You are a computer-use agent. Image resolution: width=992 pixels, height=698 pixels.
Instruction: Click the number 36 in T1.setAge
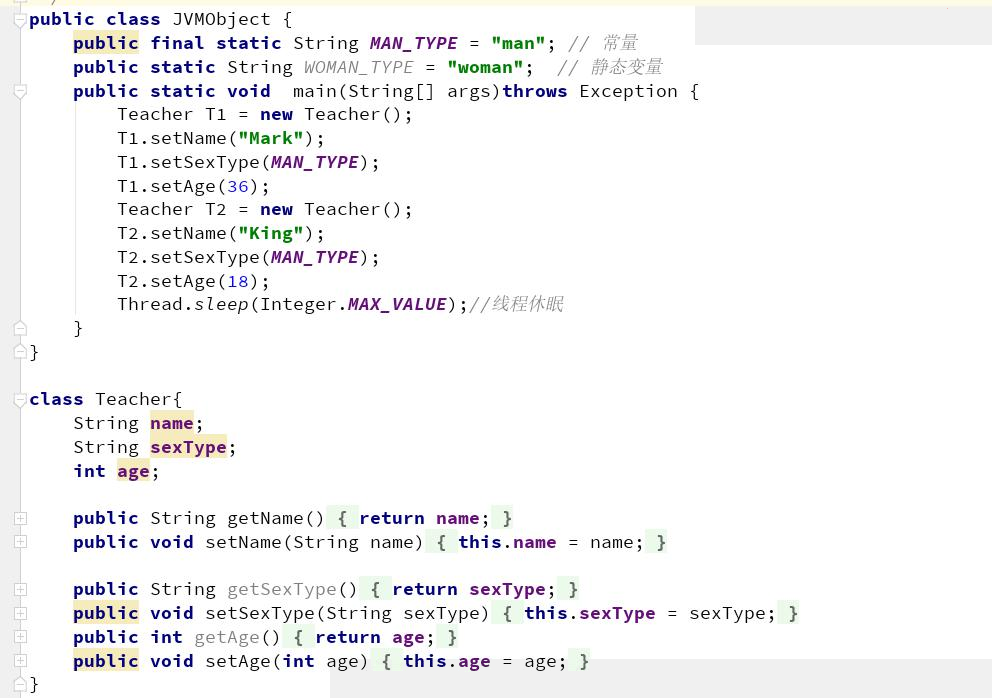[238, 187]
